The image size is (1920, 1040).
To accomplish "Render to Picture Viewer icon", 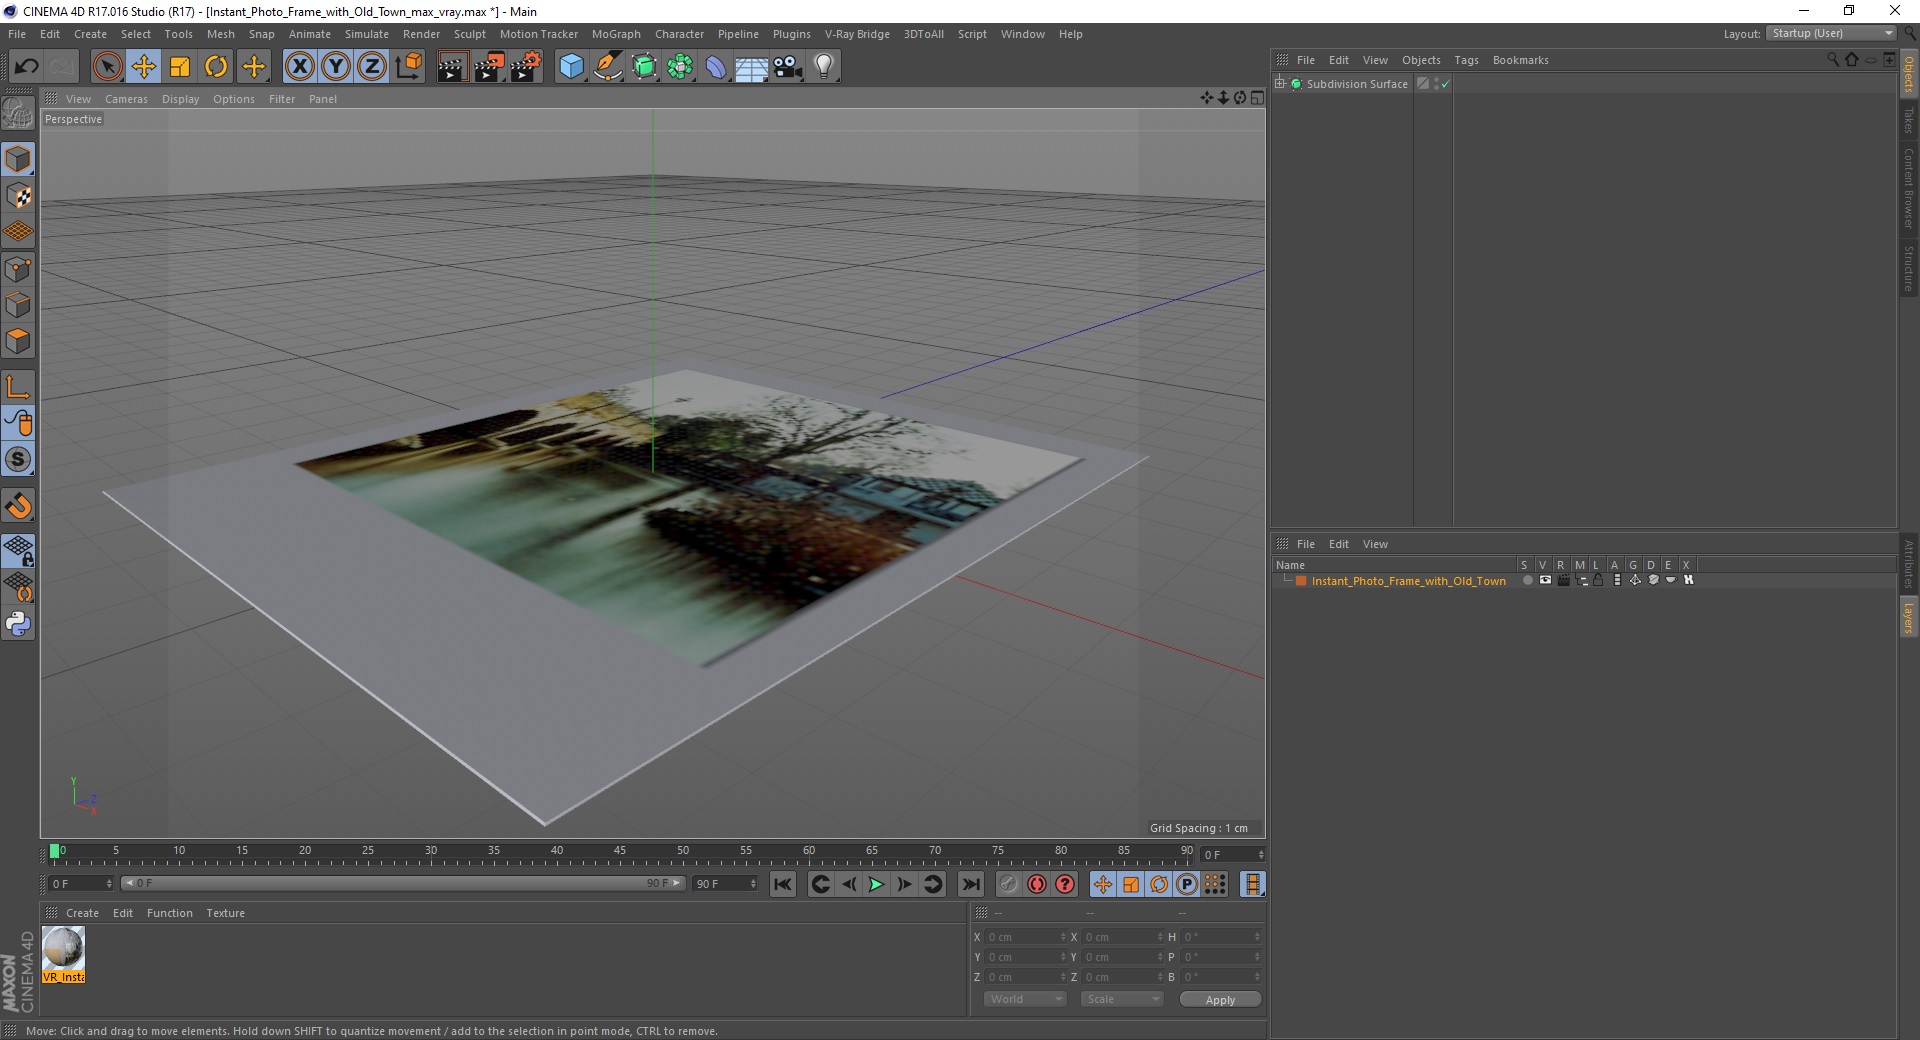I will (489, 67).
